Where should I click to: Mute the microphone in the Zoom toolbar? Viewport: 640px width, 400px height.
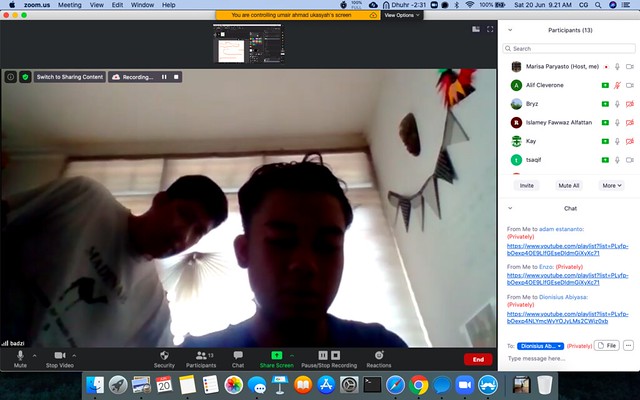coord(20,355)
